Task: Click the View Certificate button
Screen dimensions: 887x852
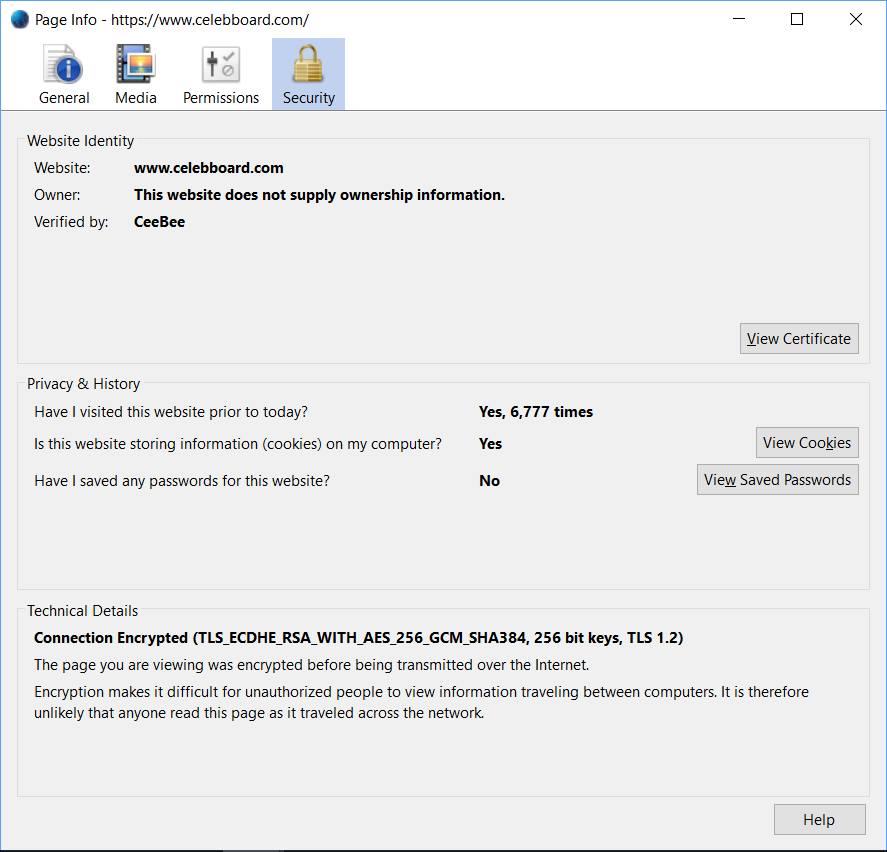Action: [x=799, y=338]
